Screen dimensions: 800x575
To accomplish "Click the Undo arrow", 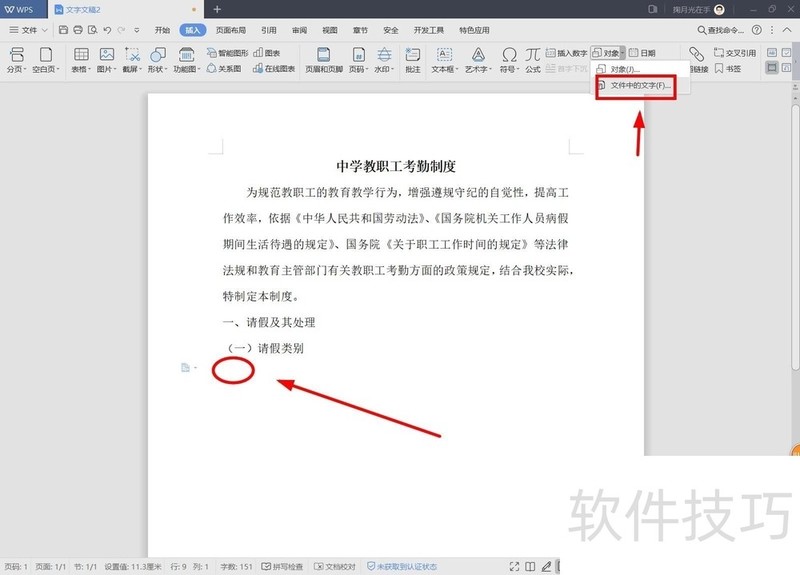I will point(107,30).
